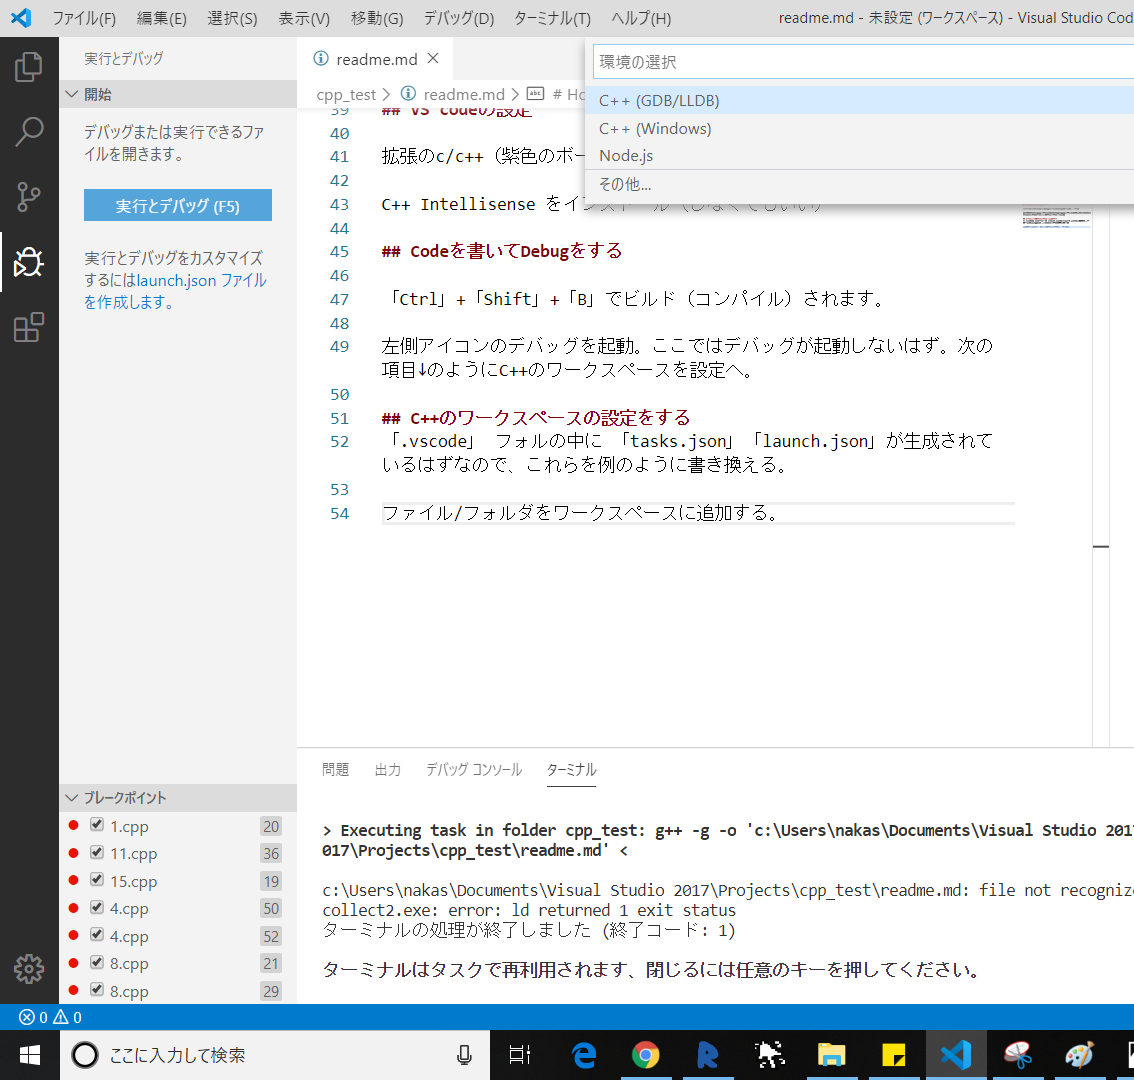Open the Windows Start menu
This screenshot has height=1080, width=1134.
click(x=29, y=1055)
